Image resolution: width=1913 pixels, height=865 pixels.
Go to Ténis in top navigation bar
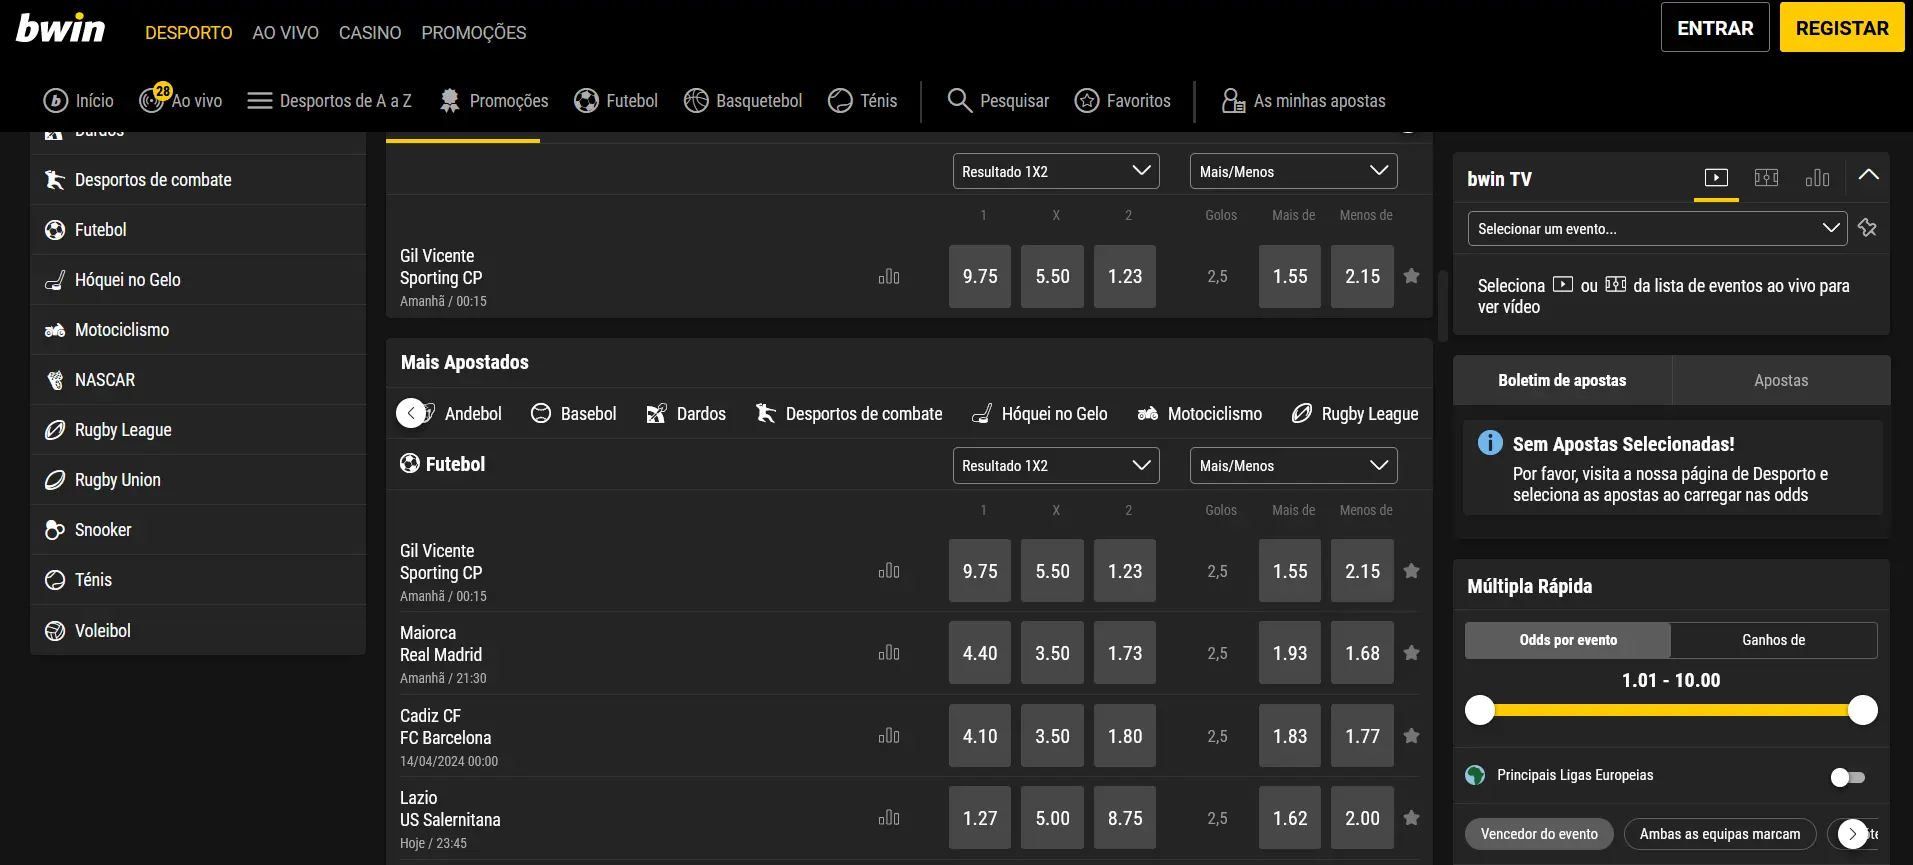pos(862,101)
